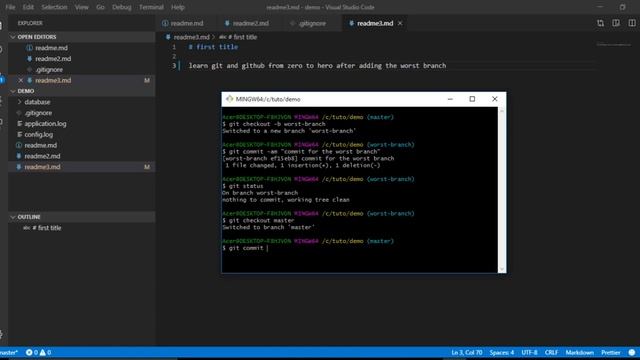The height and width of the screenshot is (360, 640).
Task: Change the UTF-8 encoding setting
Action: coord(529,353)
